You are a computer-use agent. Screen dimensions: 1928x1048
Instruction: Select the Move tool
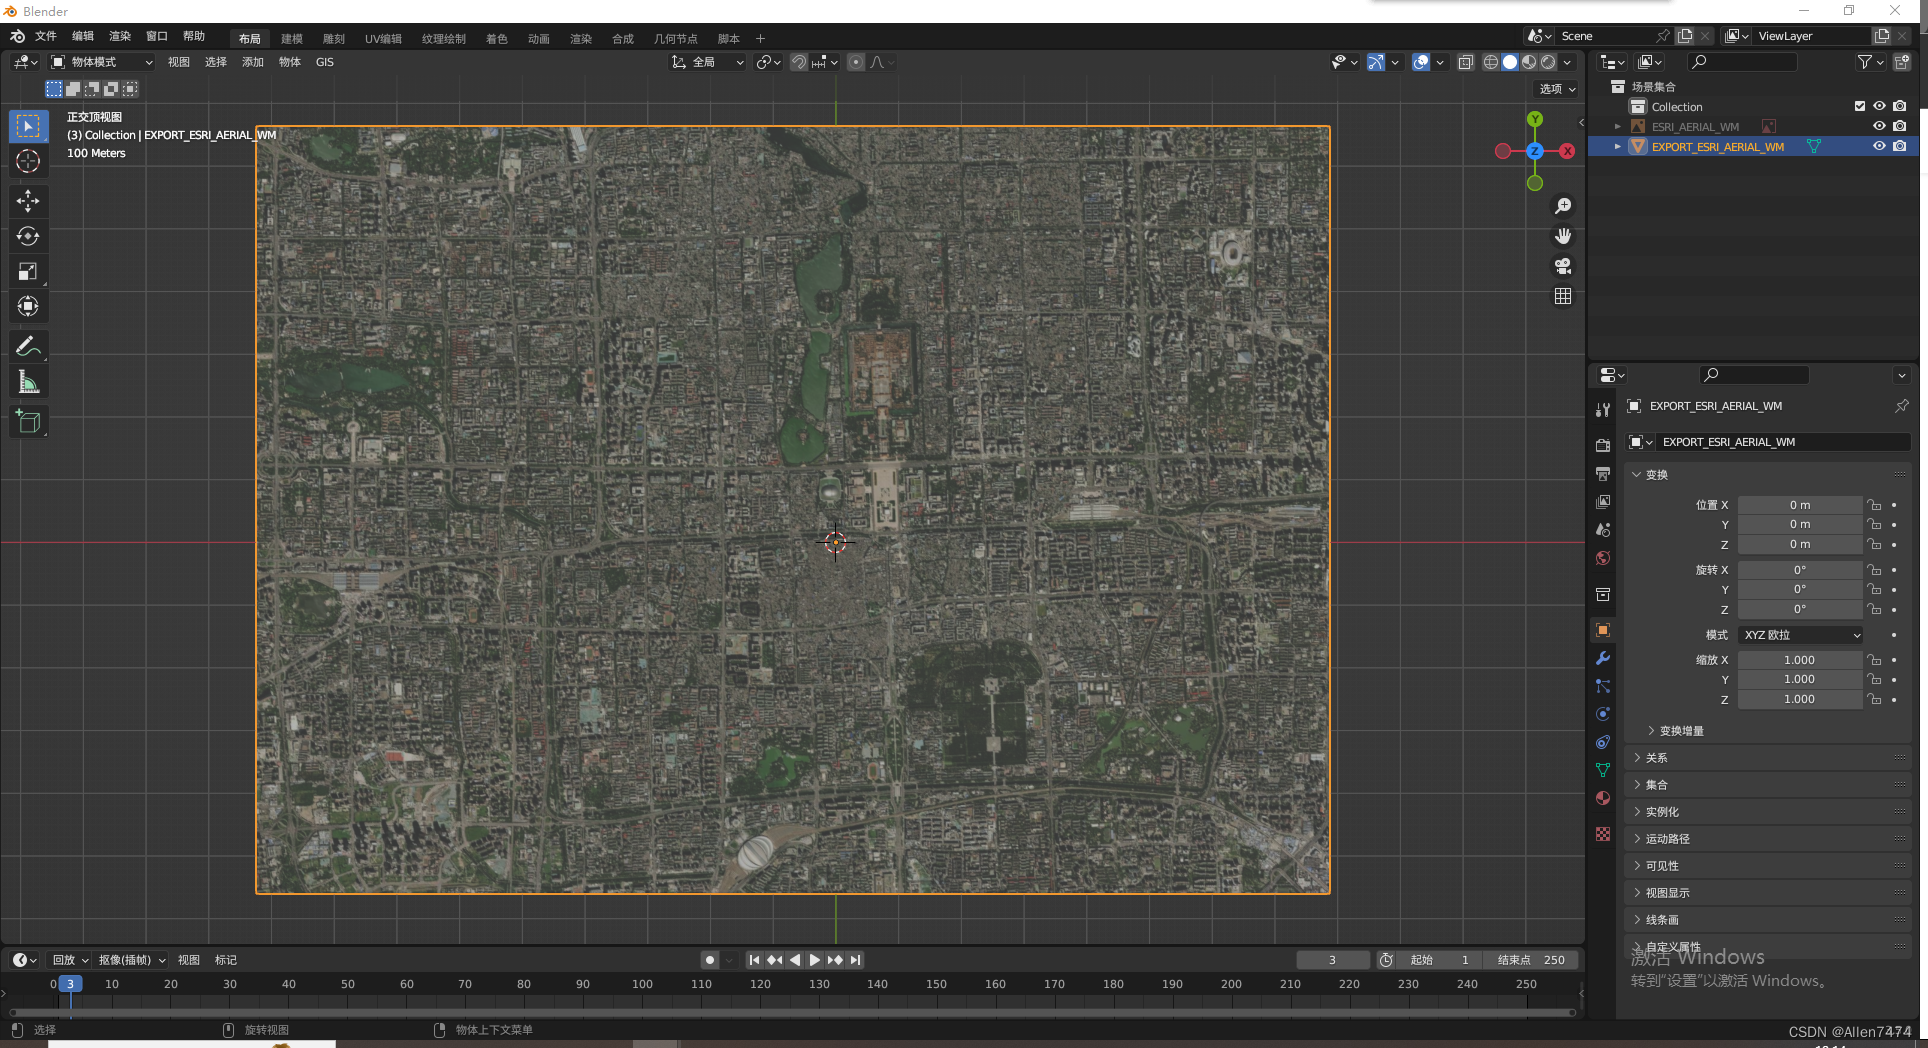coord(28,201)
